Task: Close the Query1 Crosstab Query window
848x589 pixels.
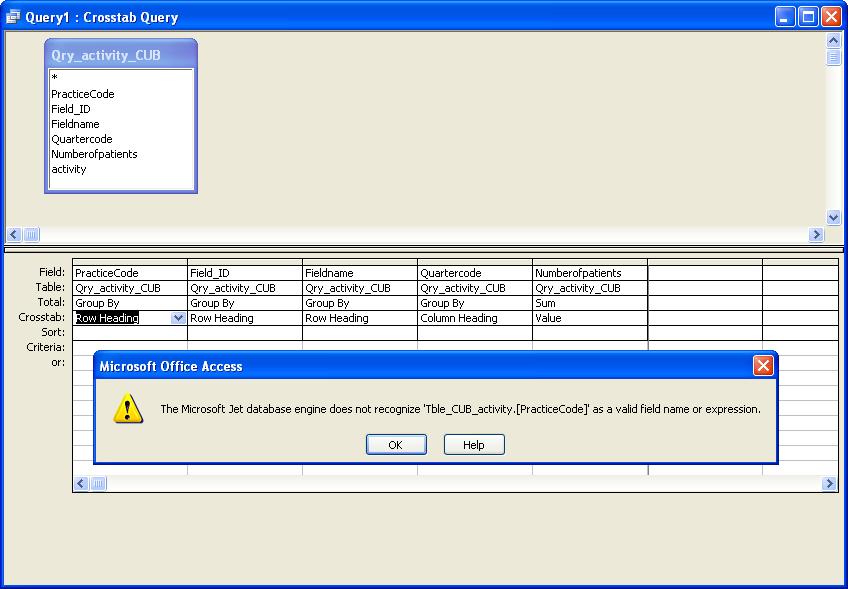Action: (x=831, y=17)
